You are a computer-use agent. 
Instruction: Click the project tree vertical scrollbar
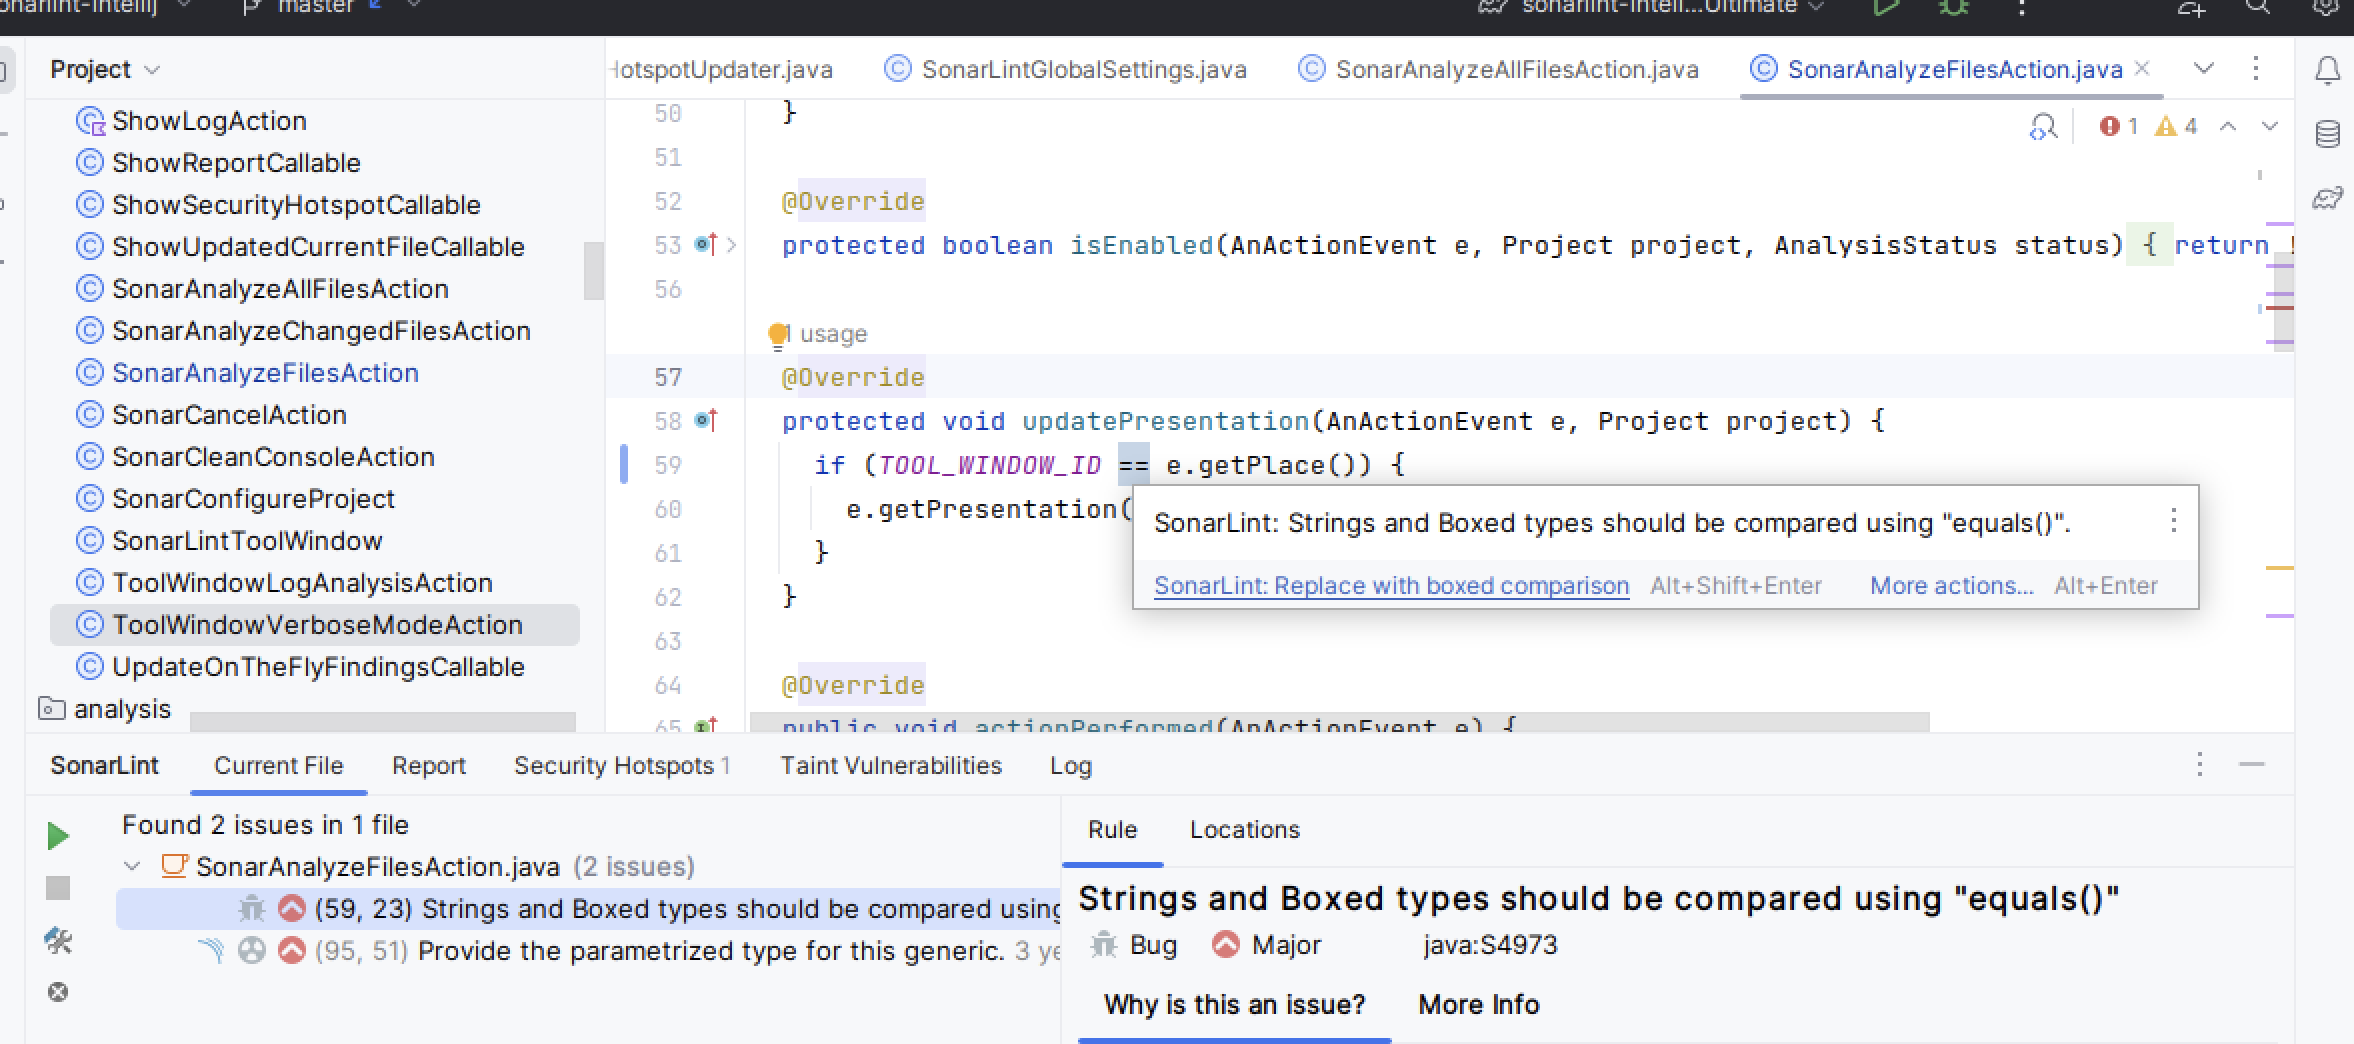click(x=594, y=270)
